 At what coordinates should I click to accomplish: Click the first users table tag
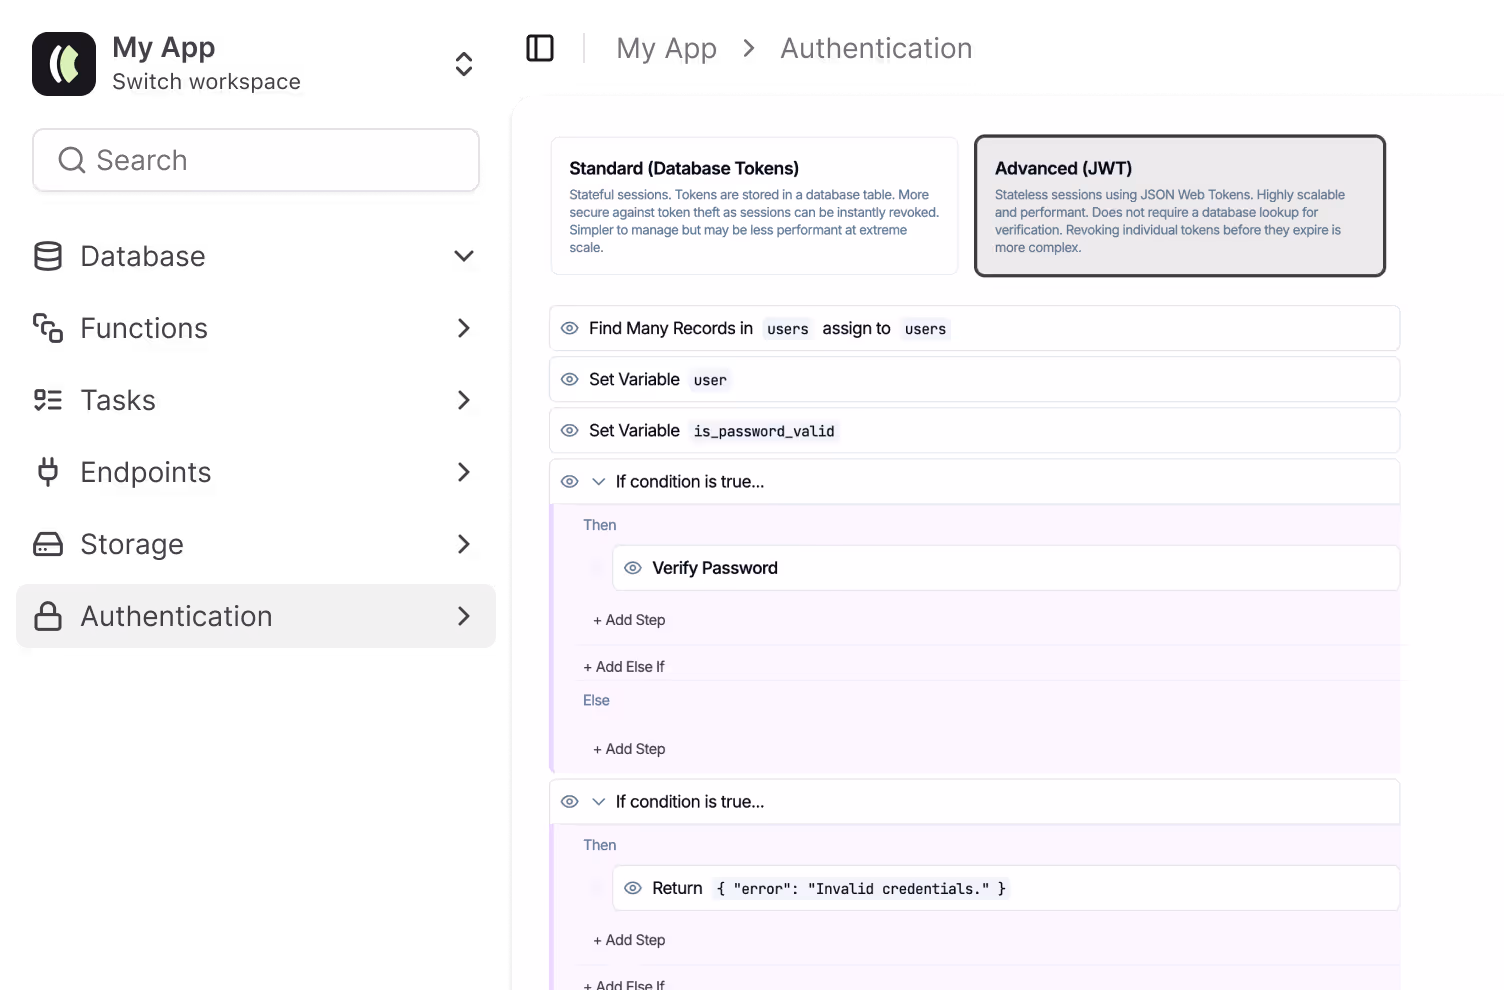[x=788, y=329]
